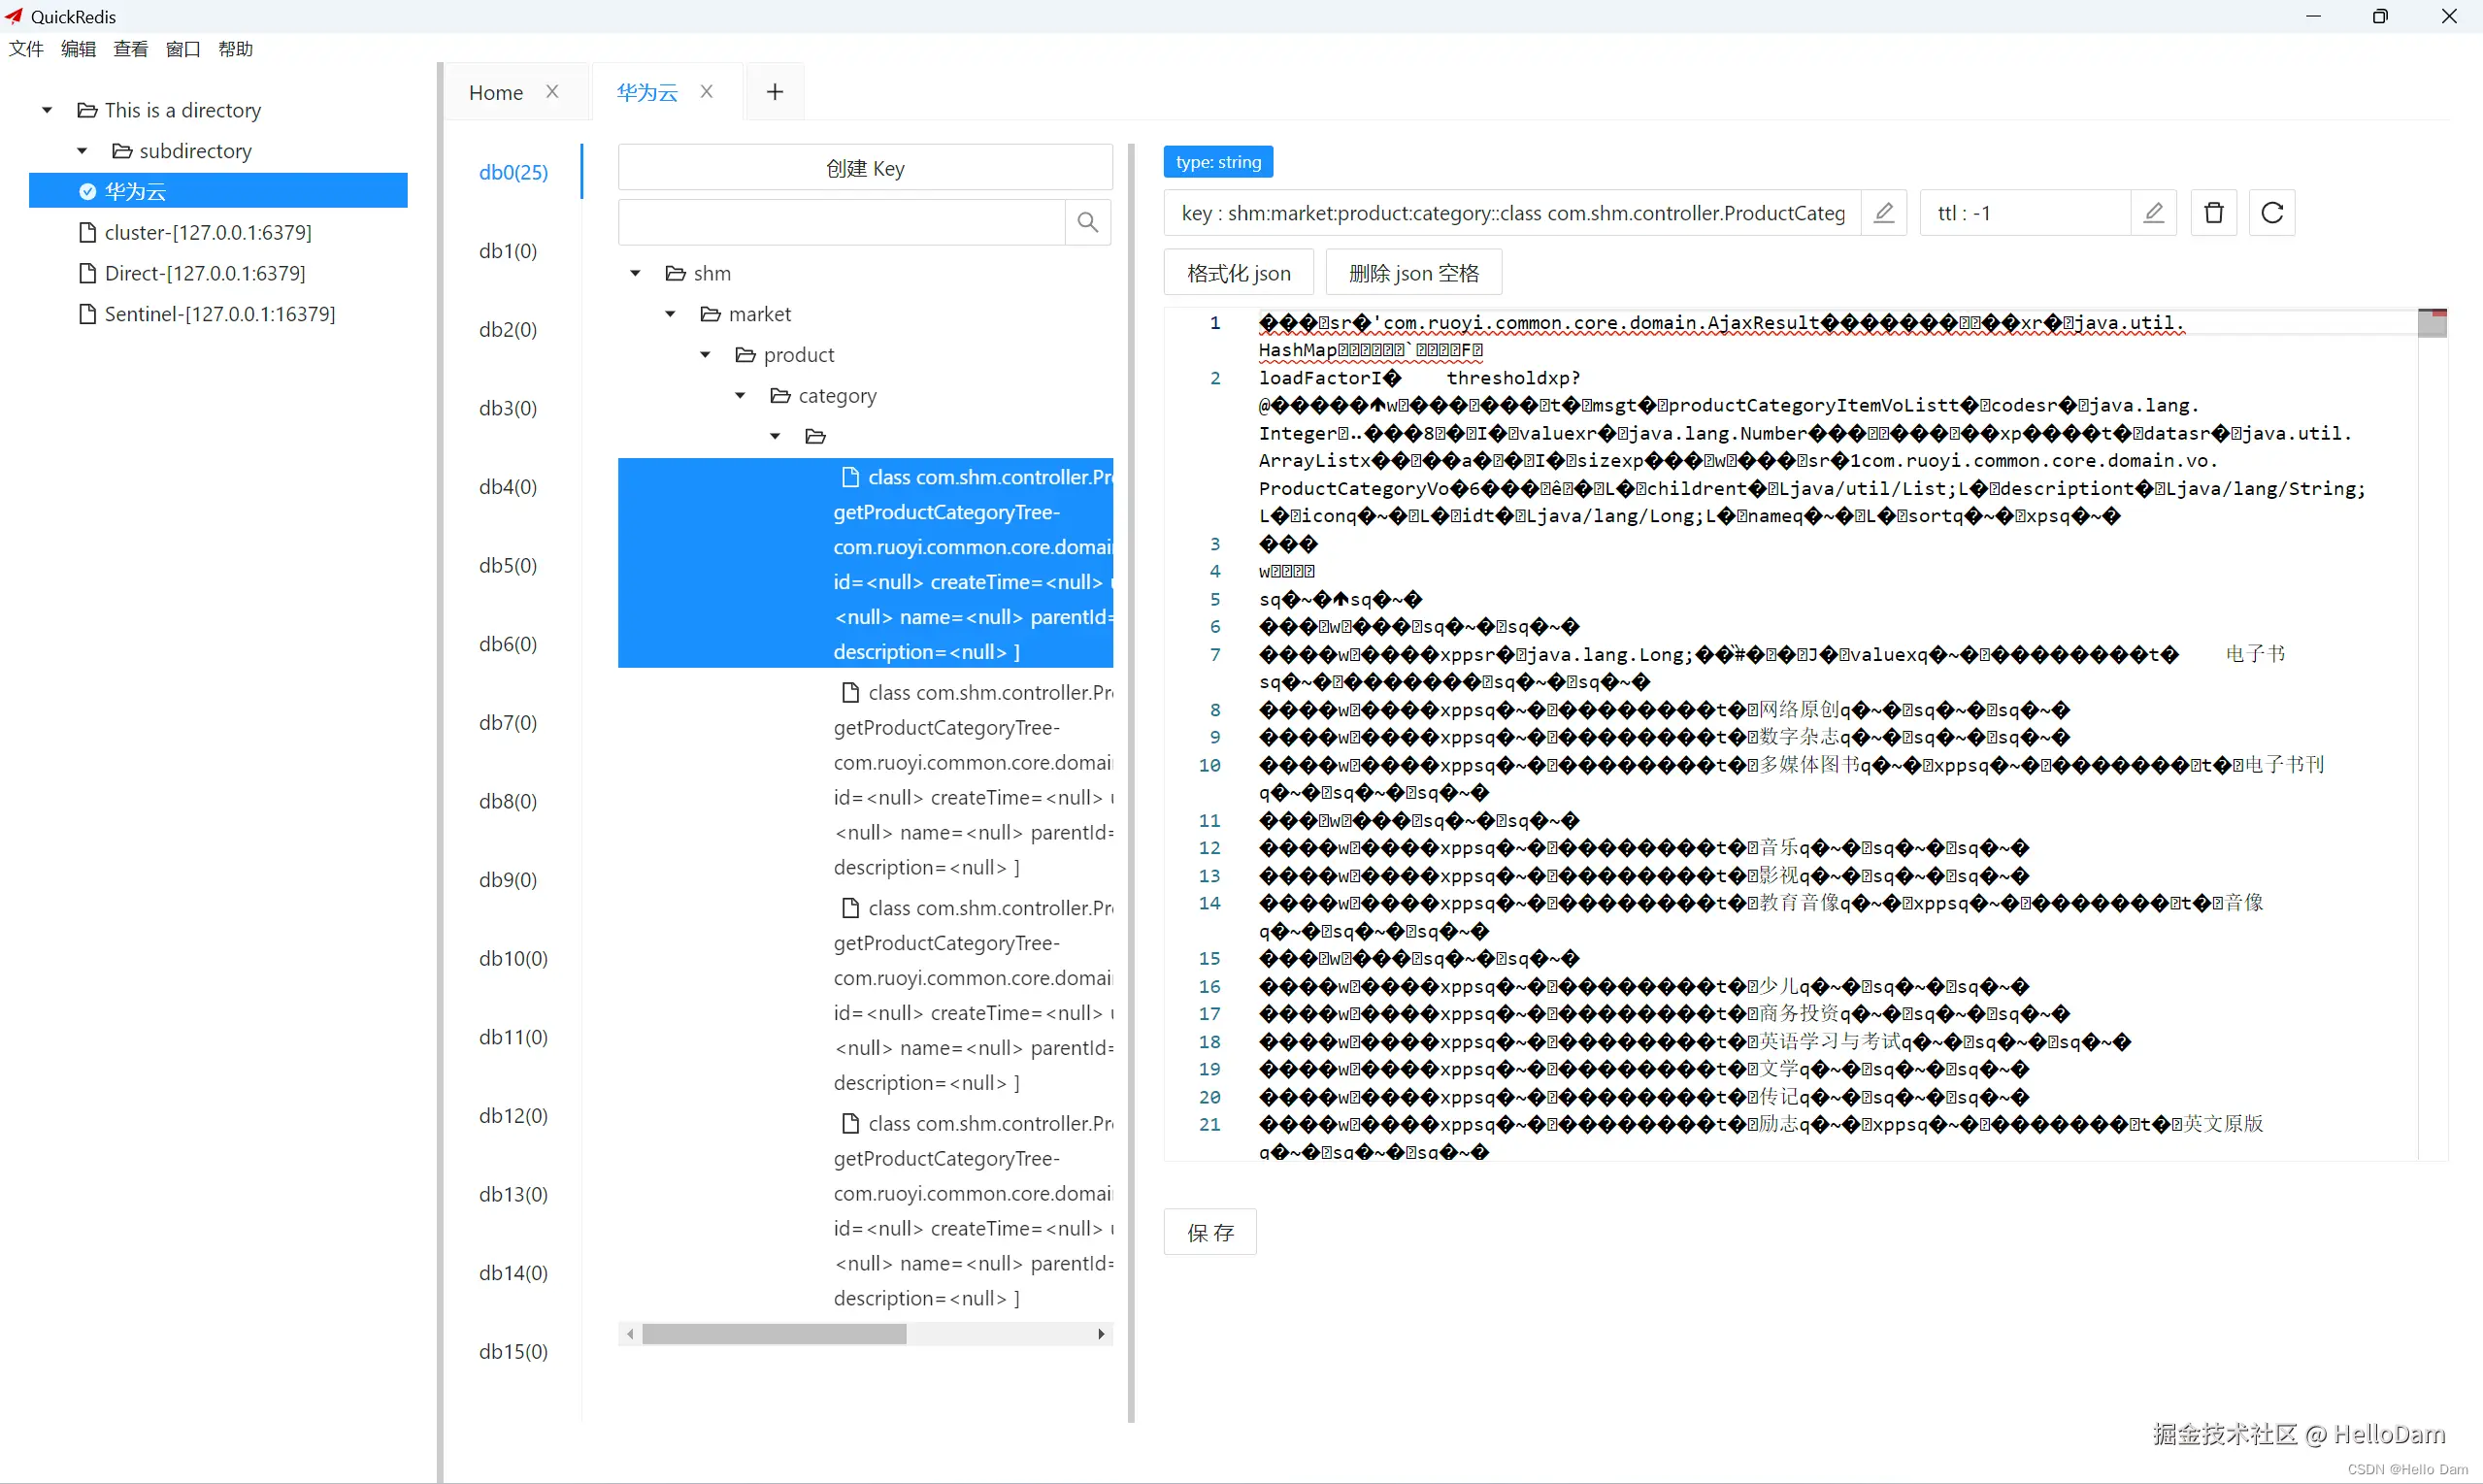Switch to the Home tab

click(495, 93)
